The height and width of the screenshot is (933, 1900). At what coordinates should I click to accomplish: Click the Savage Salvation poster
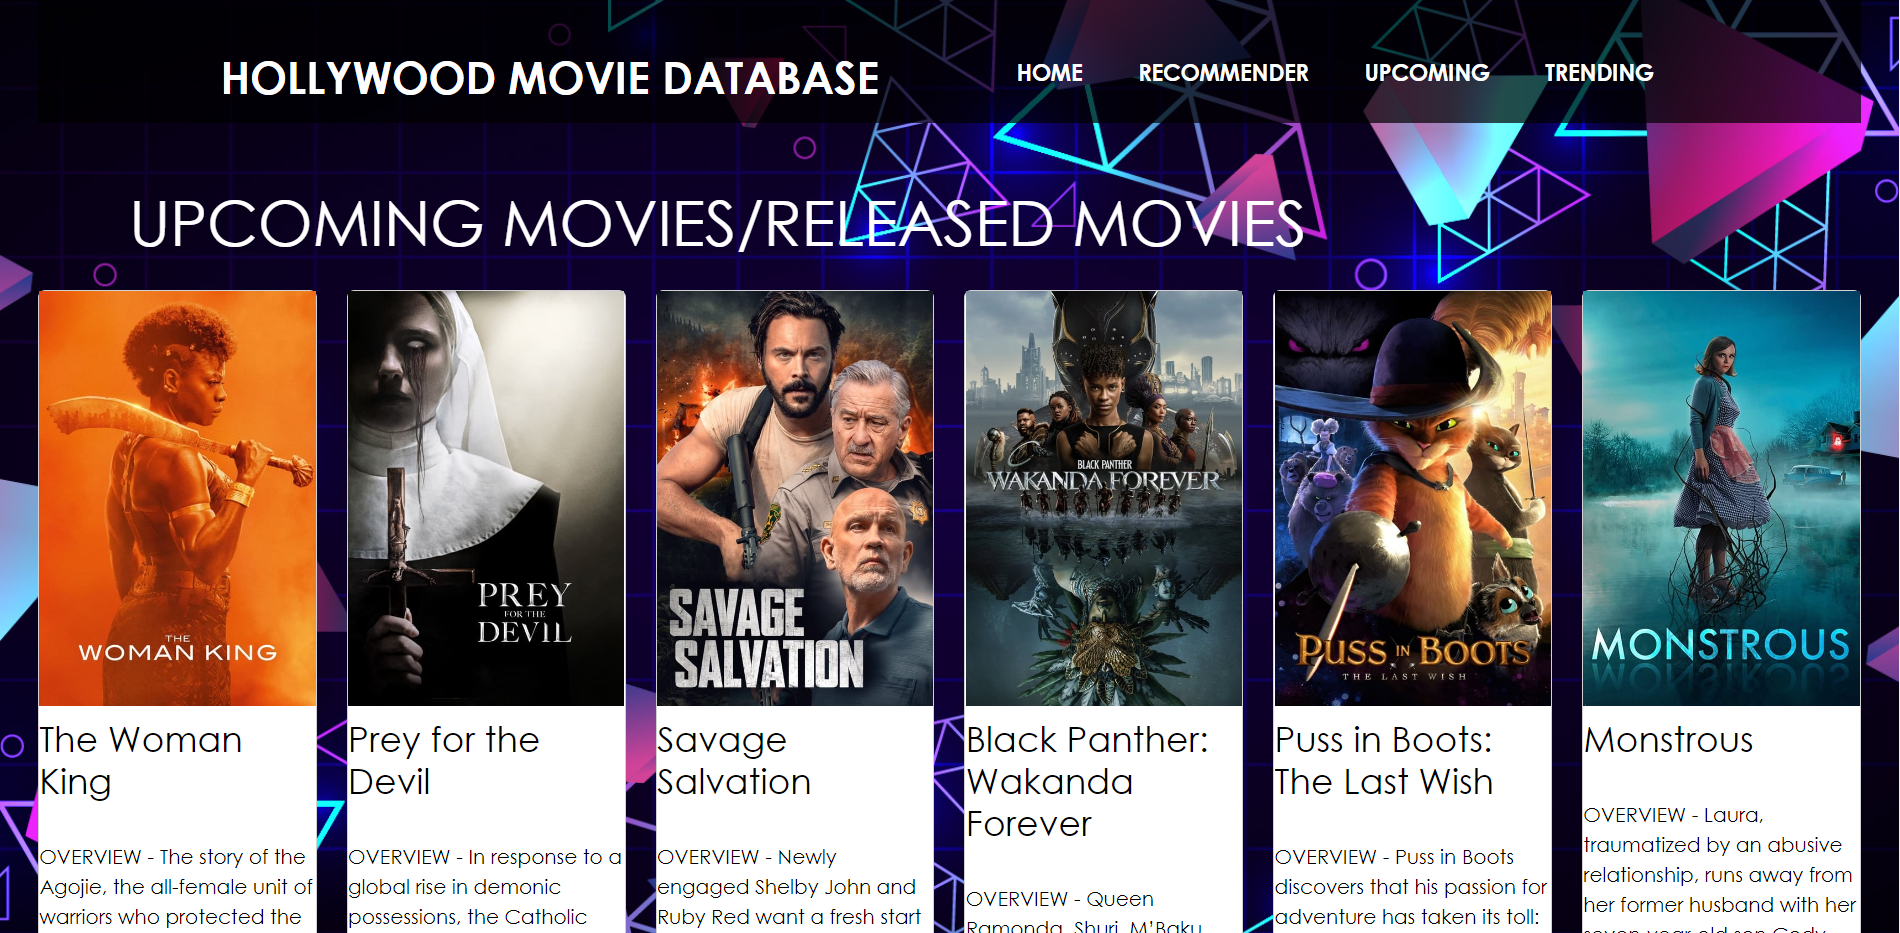795,497
